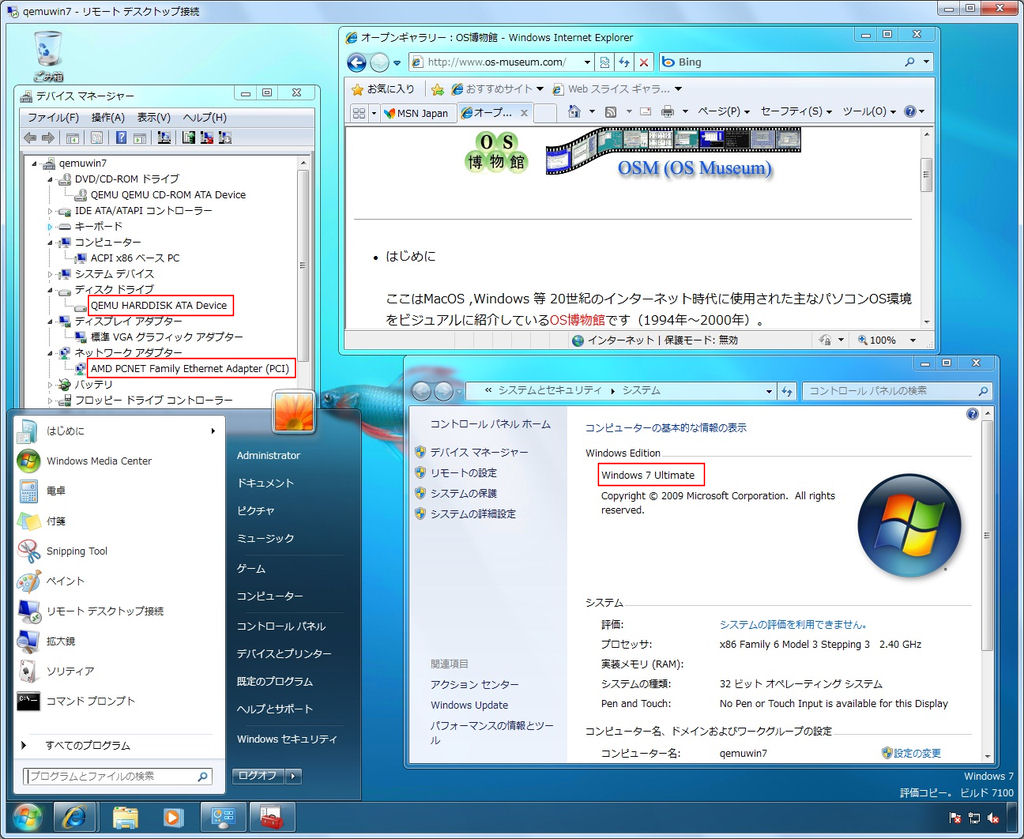This screenshot has width=1024, height=839.
Task: Launch Windows Media Player from taskbar
Action: pos(172,817)
